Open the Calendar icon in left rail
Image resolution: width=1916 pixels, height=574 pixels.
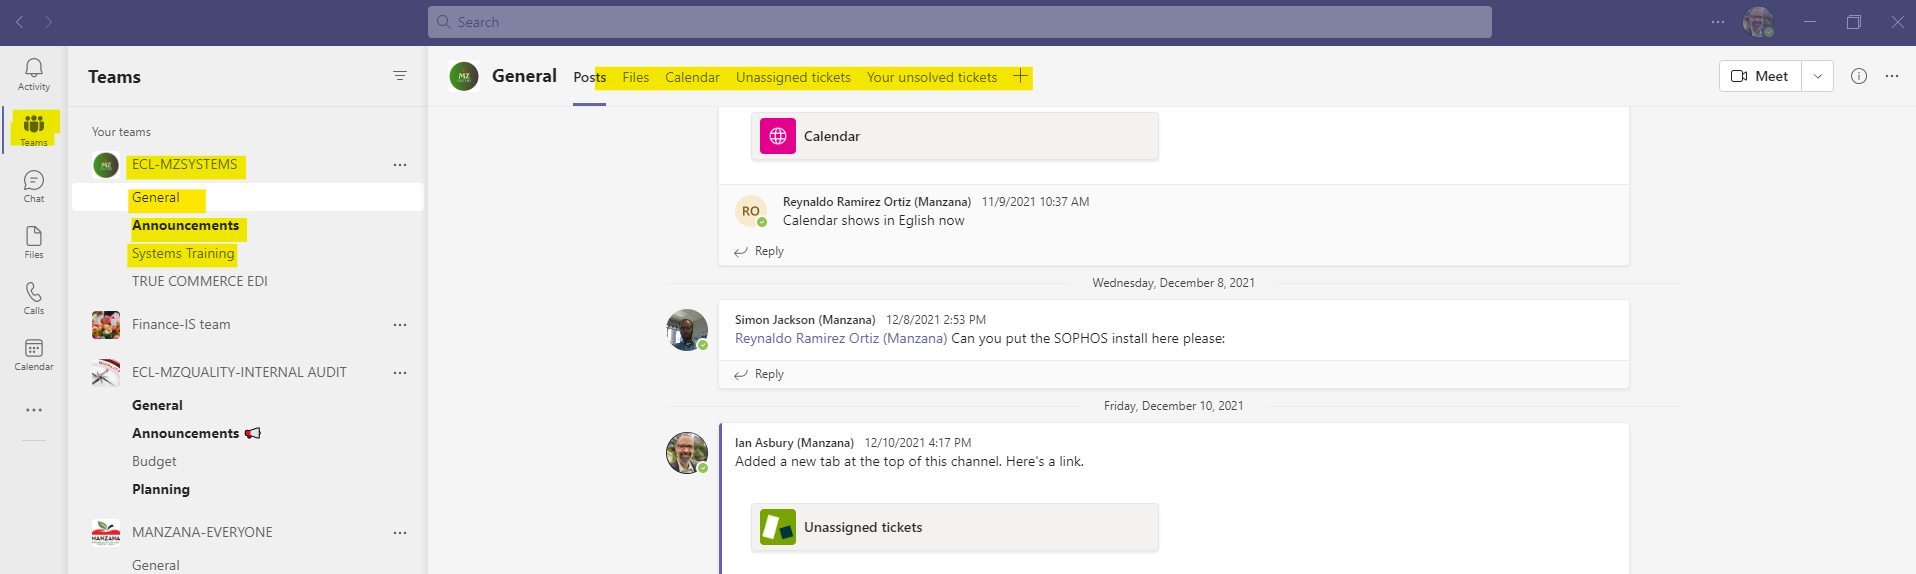point(34,354)
